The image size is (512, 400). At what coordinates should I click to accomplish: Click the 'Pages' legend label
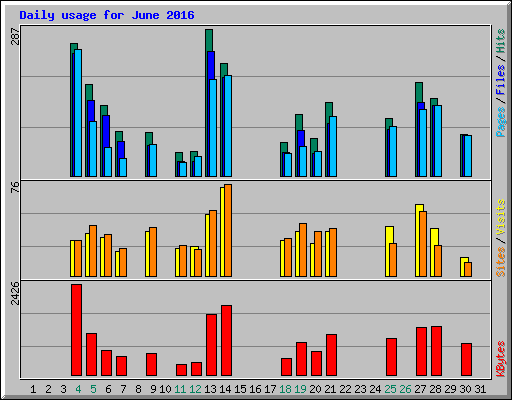click(500, 122)
